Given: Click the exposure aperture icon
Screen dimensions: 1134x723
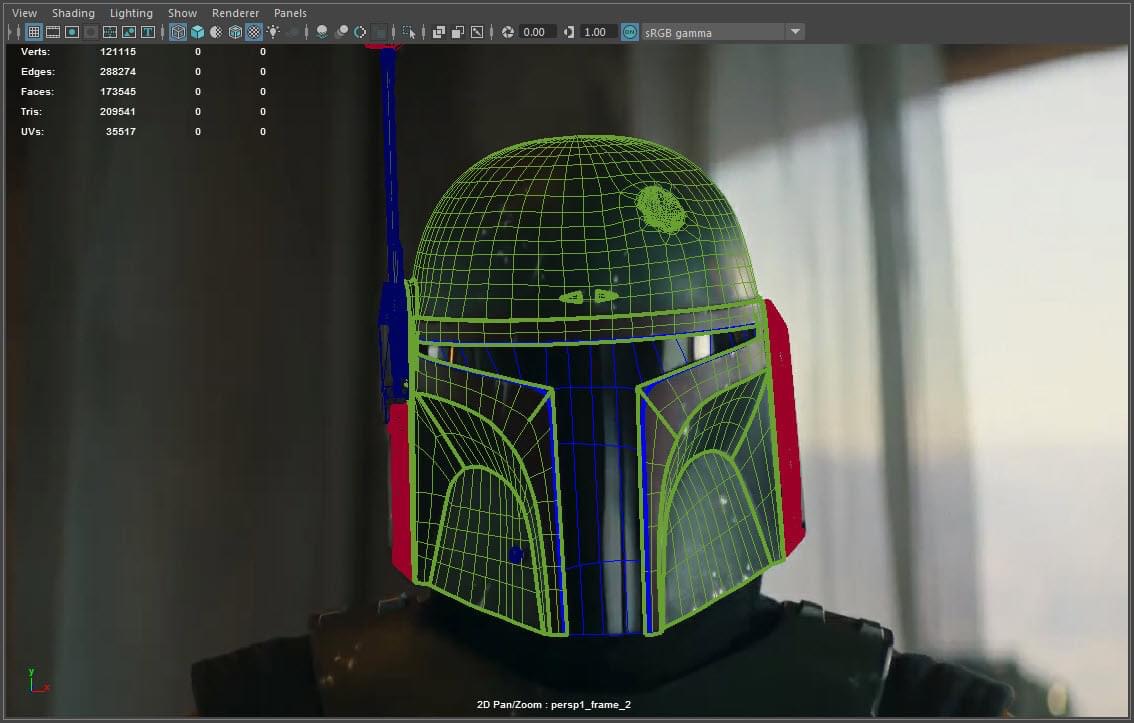Looking at the screenshot, I should pyautogui.click(x=508, y=32).
